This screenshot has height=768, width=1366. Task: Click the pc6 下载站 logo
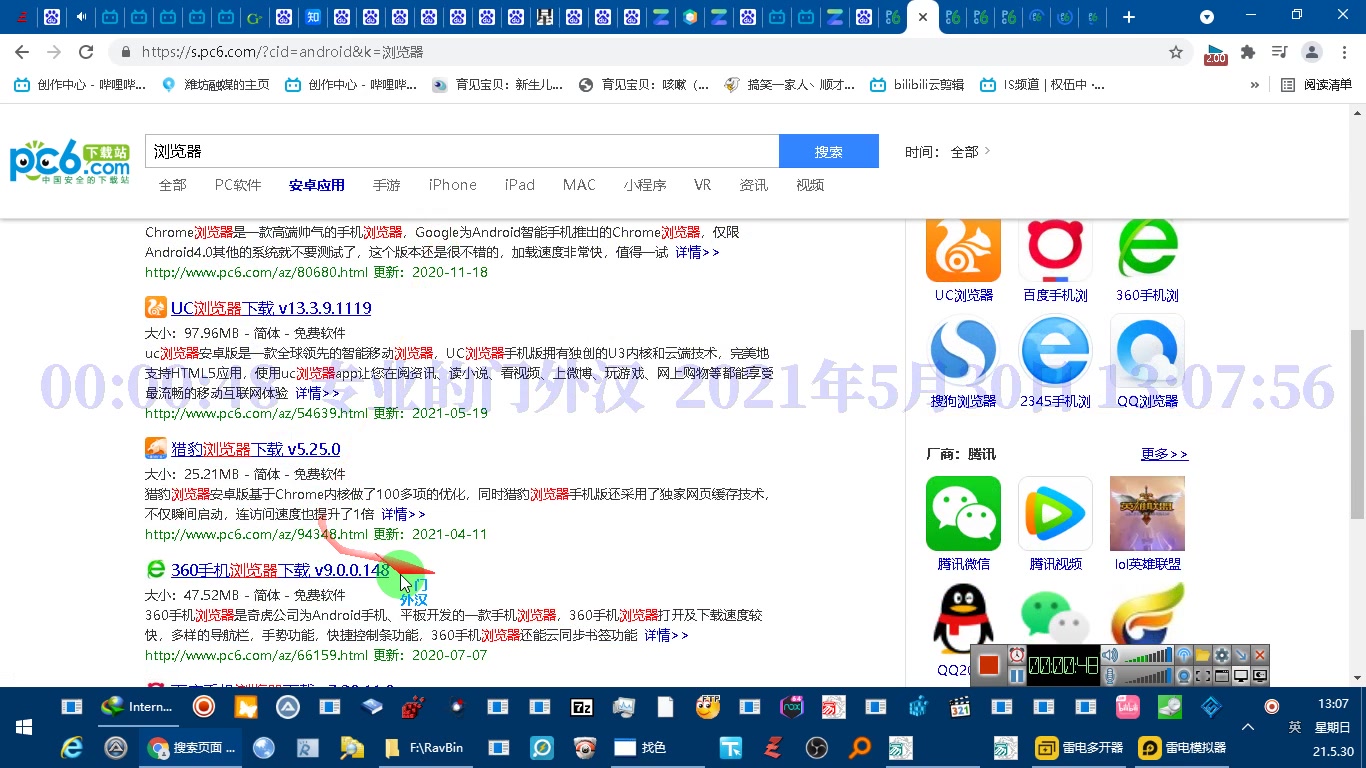[70, 163]
